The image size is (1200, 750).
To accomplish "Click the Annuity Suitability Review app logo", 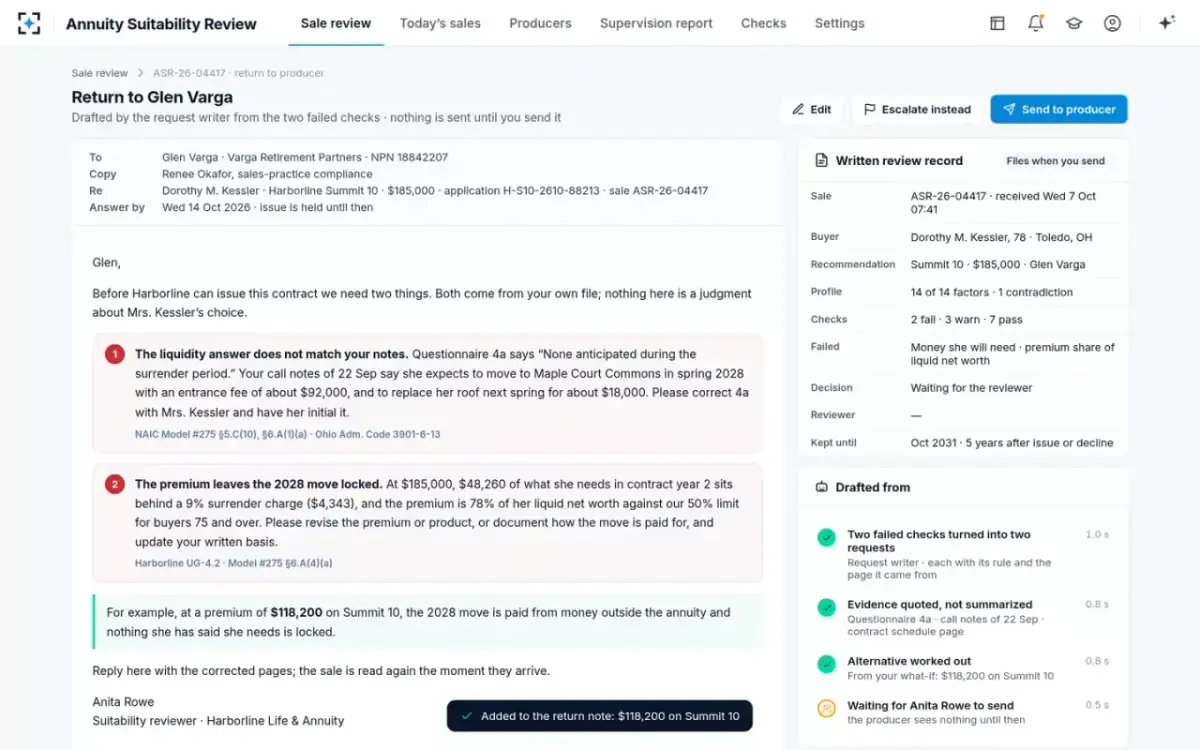I will coord(29,23).
